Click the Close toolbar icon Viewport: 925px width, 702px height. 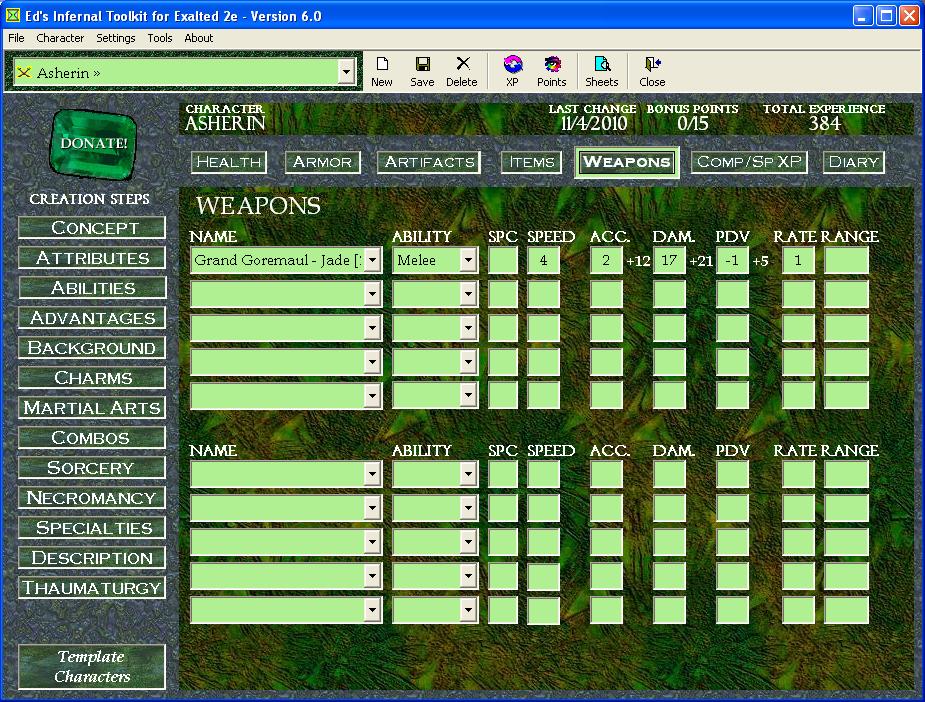(652, 72)
